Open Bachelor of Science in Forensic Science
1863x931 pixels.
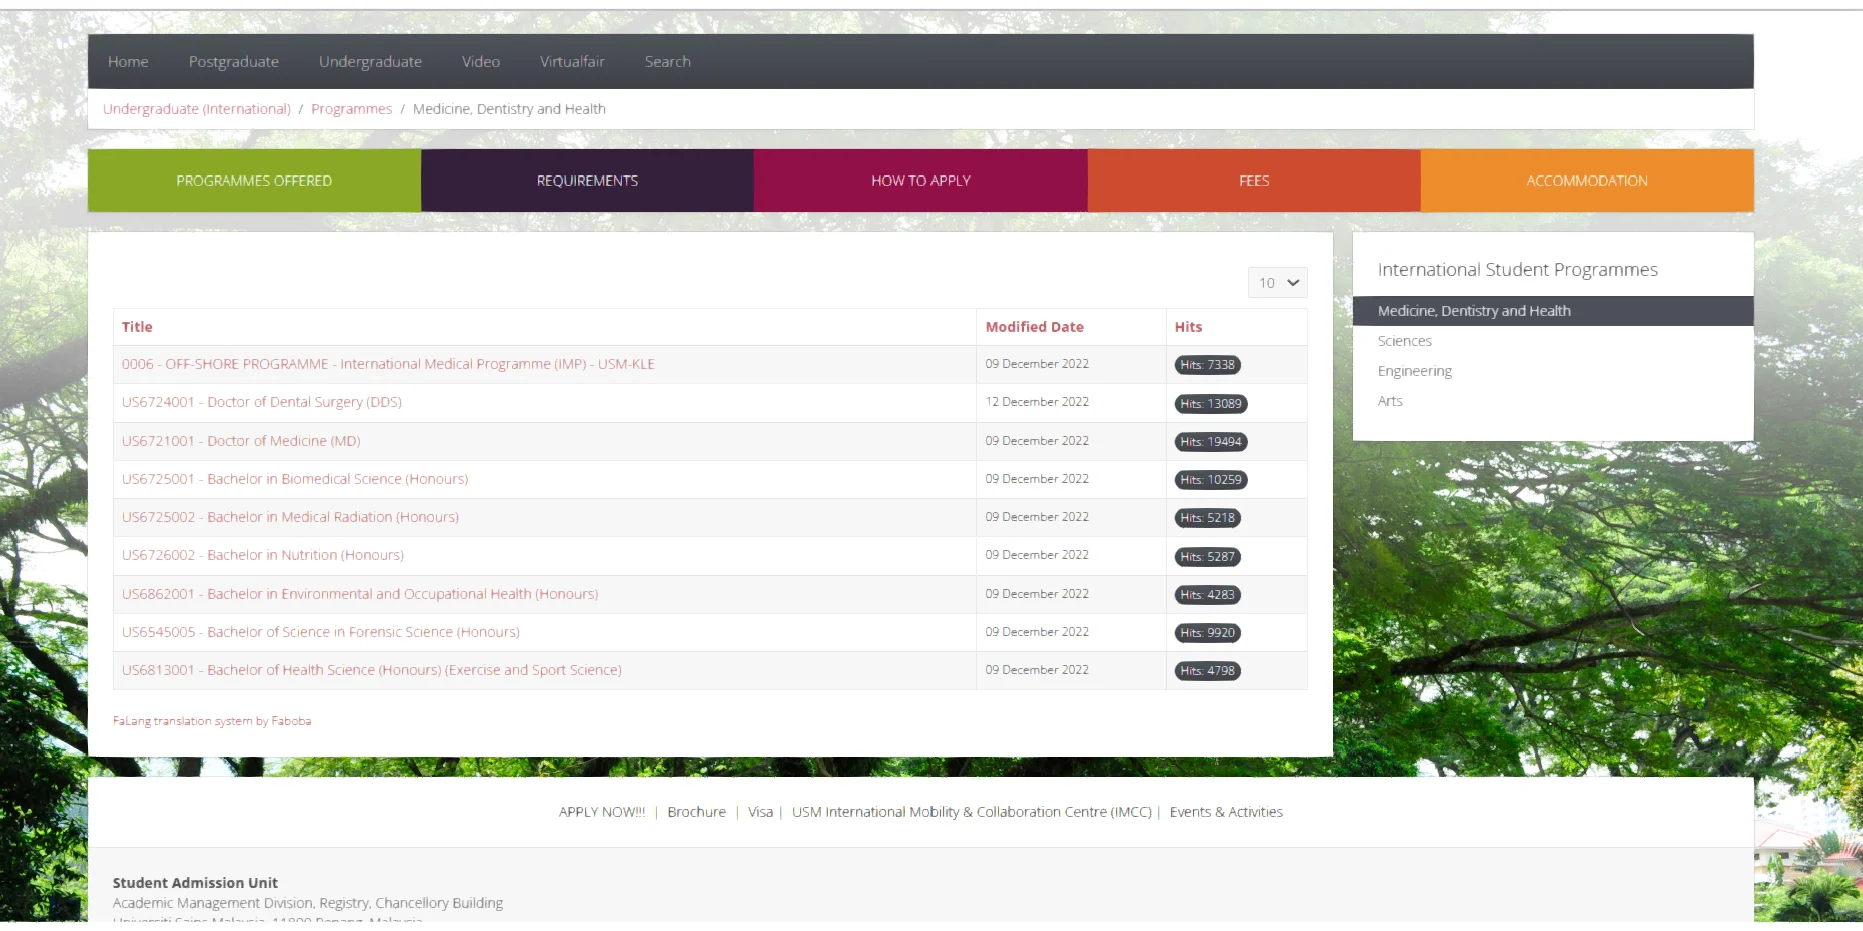(321, 632)
